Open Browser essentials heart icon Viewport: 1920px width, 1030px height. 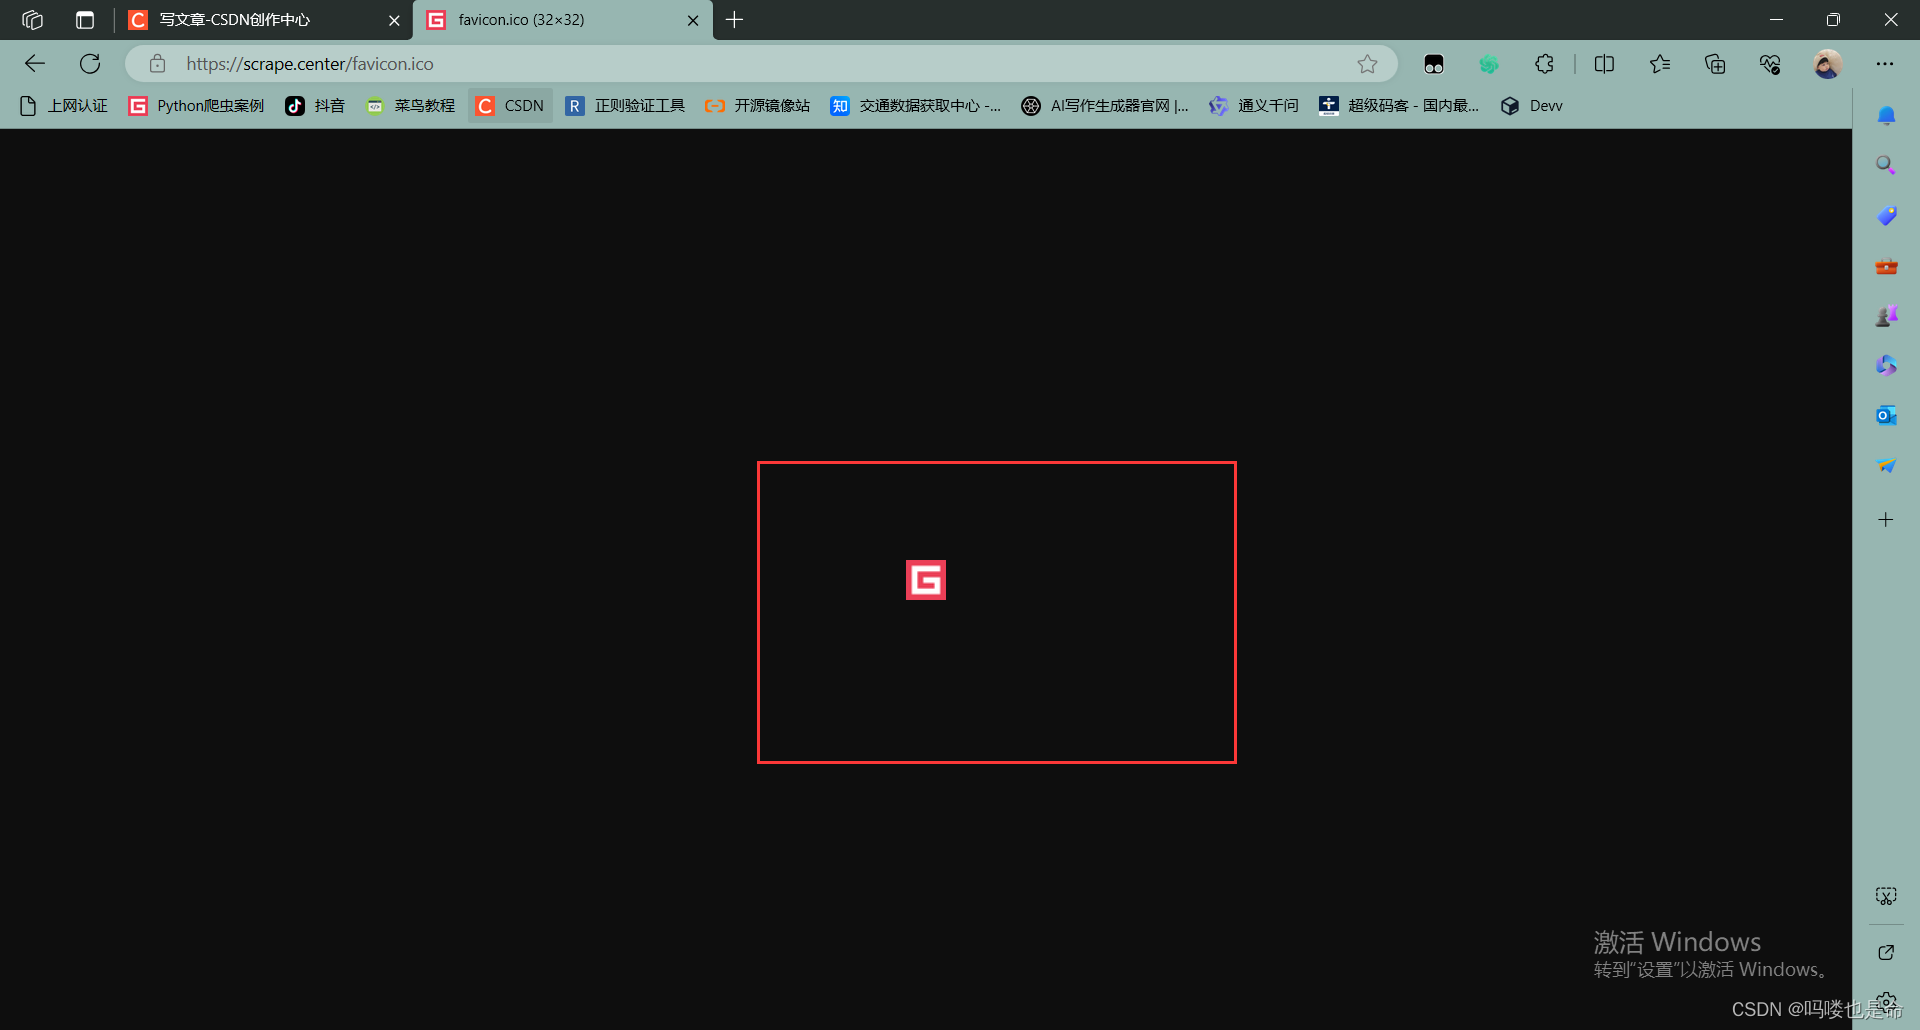[x=1770, y=64]
